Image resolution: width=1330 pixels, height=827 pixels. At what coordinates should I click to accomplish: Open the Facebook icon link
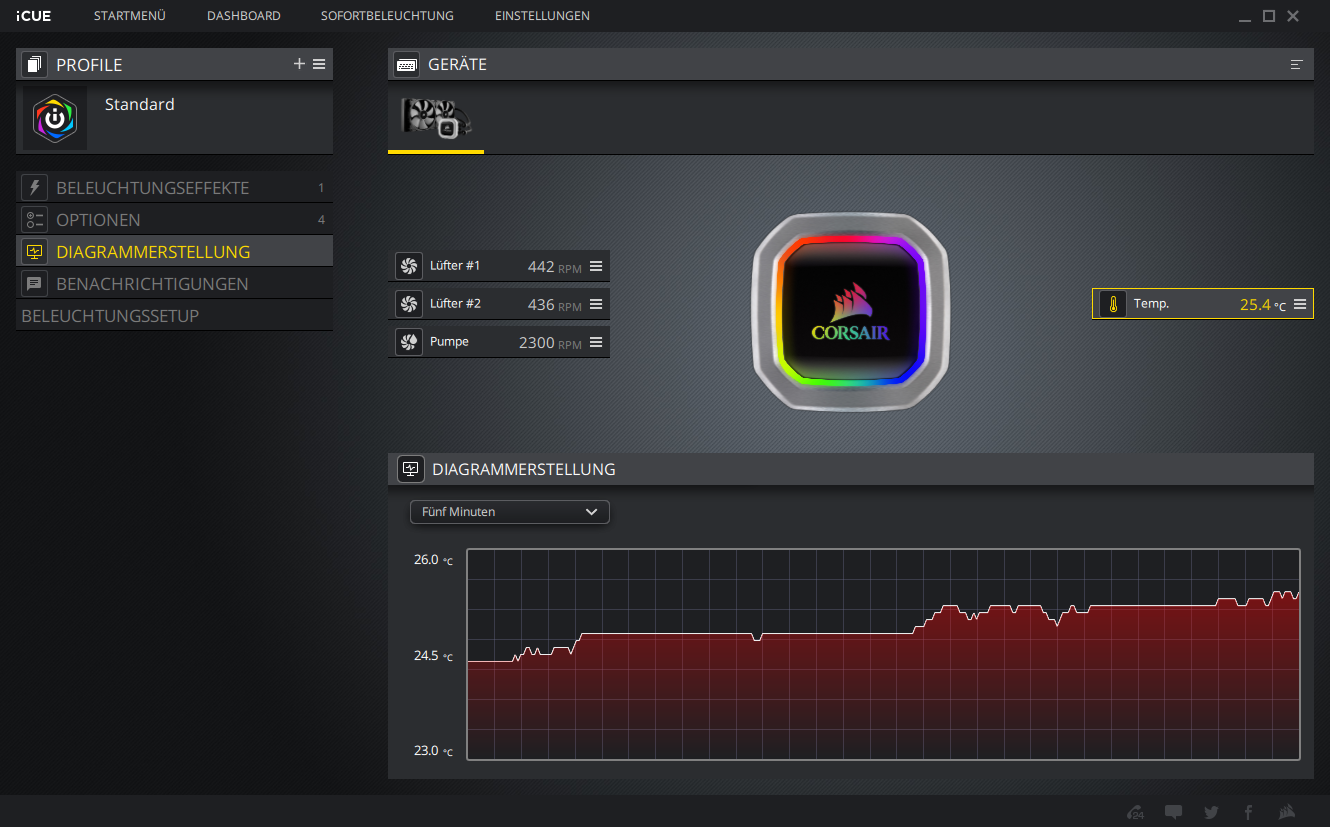[x=1248, y=812]
